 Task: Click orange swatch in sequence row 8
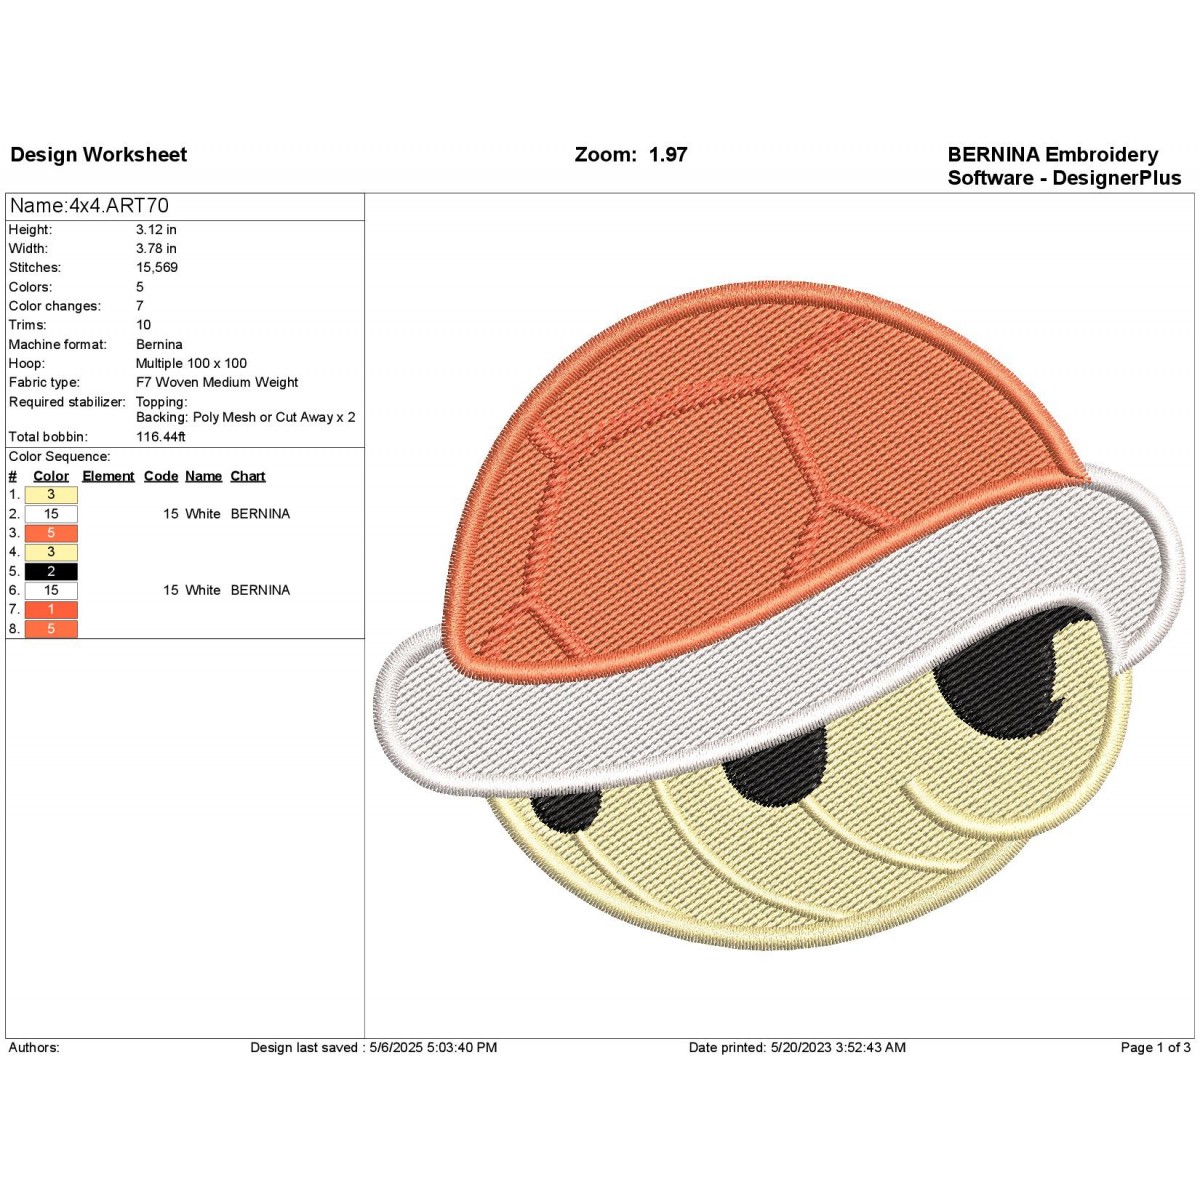point(51,629)
